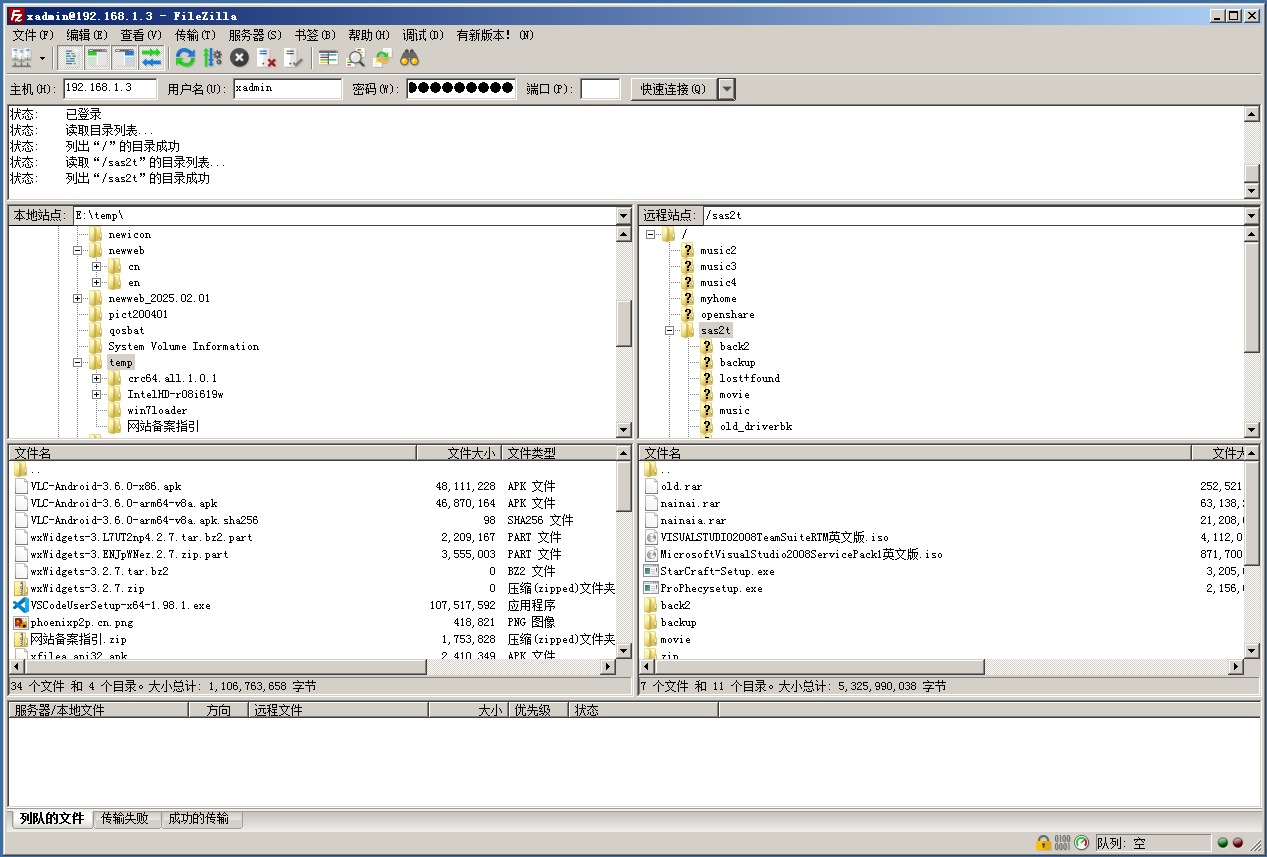Click the speed limit gauge icon
1267x857 pixels.
click(x=1081, y=843)
